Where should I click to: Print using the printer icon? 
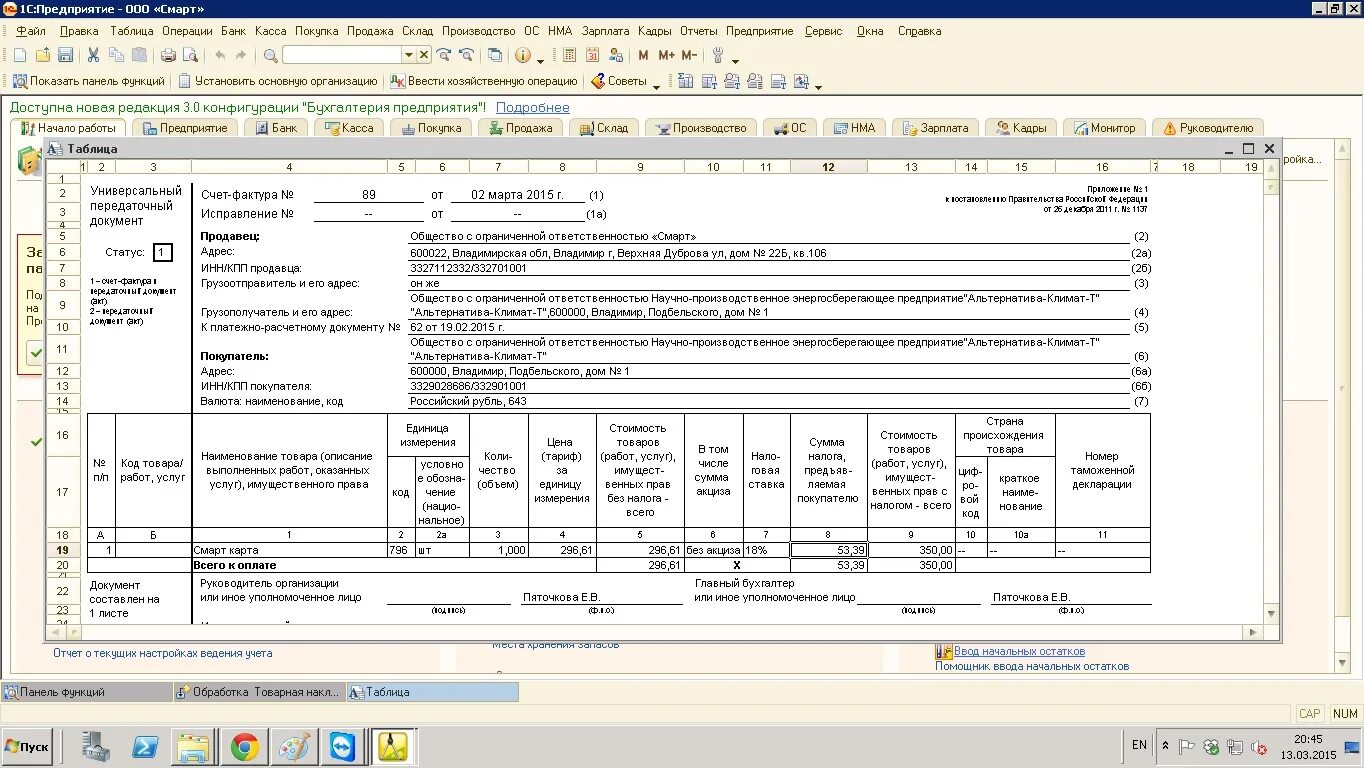168,55
